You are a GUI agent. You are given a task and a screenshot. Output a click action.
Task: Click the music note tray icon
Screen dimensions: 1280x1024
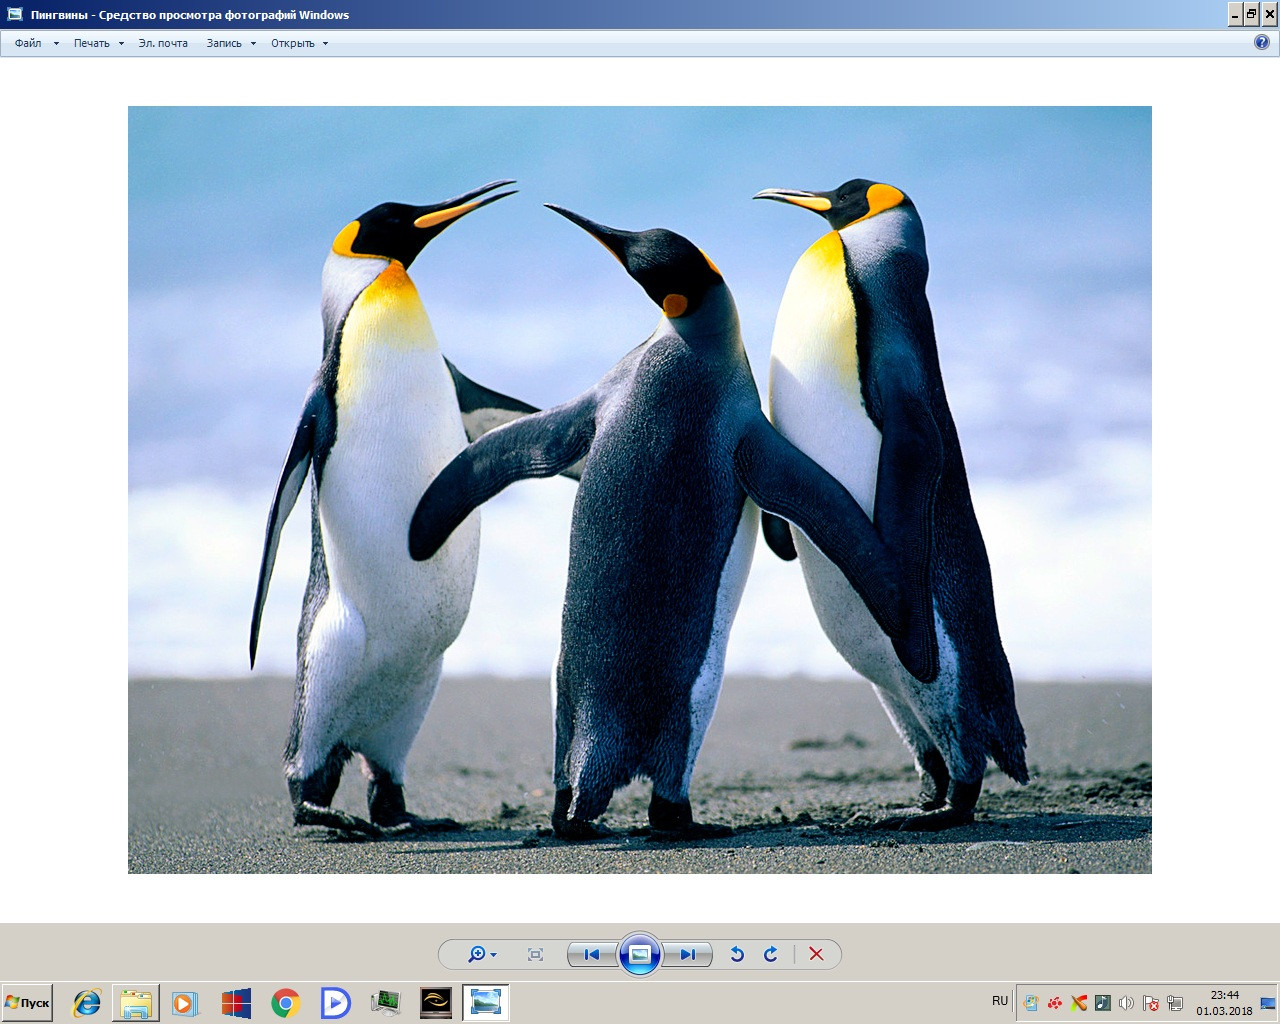tap(1103, 1003)
